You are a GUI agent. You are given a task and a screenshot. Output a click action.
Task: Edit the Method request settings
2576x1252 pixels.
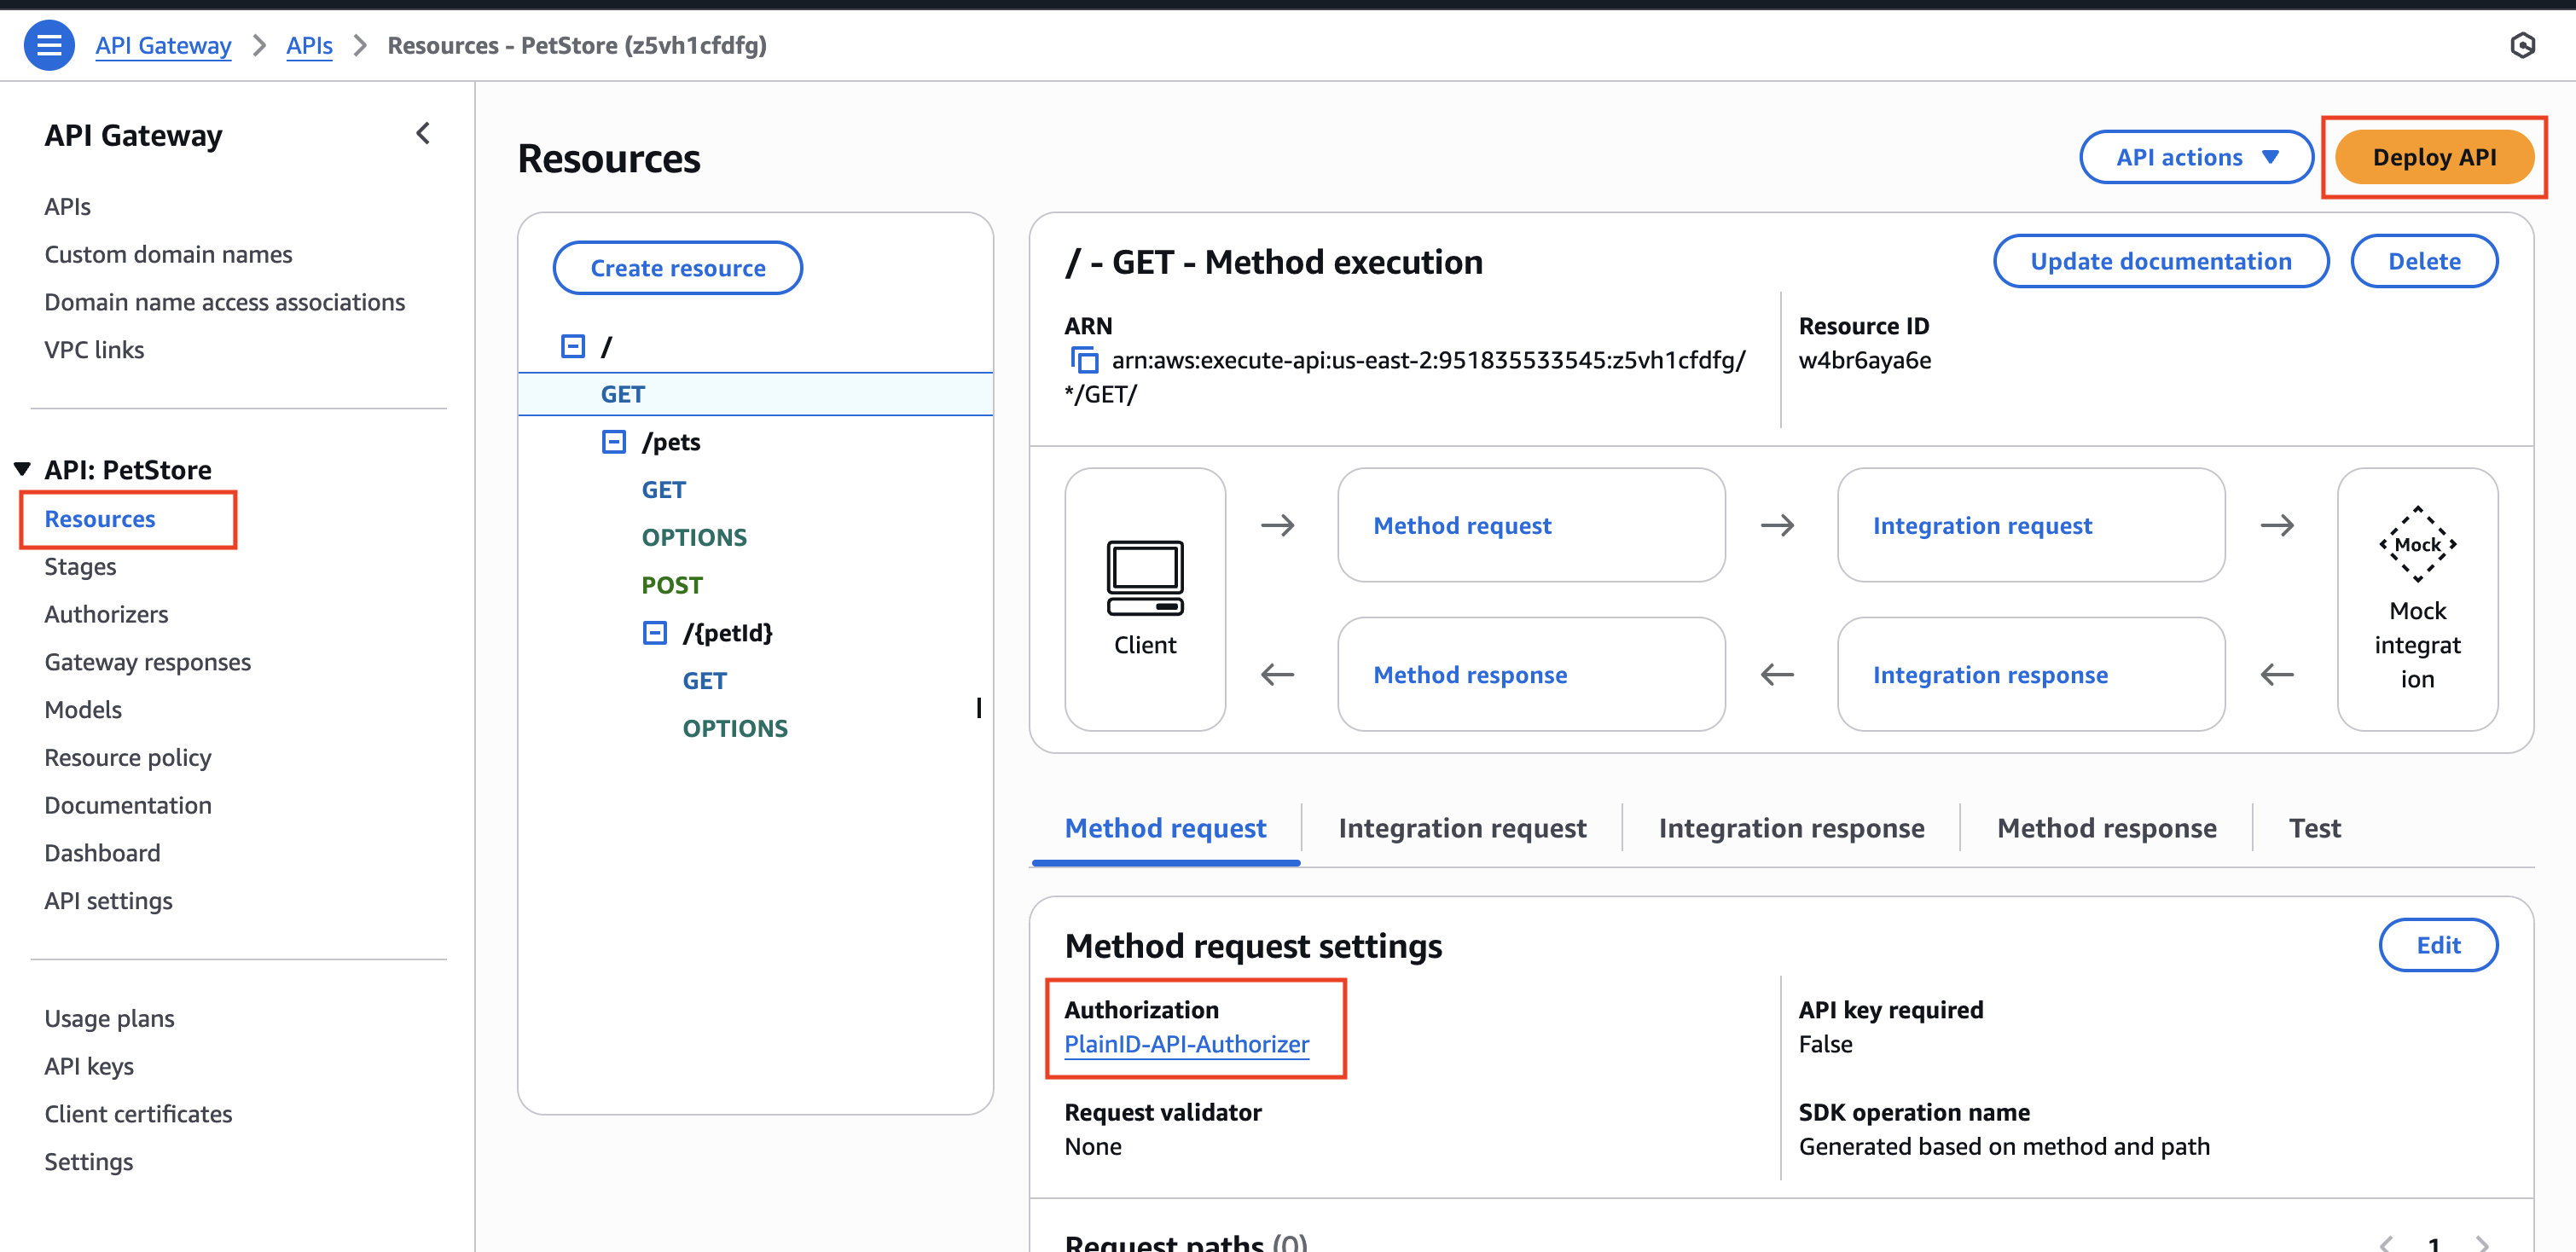pos(2438,945)
